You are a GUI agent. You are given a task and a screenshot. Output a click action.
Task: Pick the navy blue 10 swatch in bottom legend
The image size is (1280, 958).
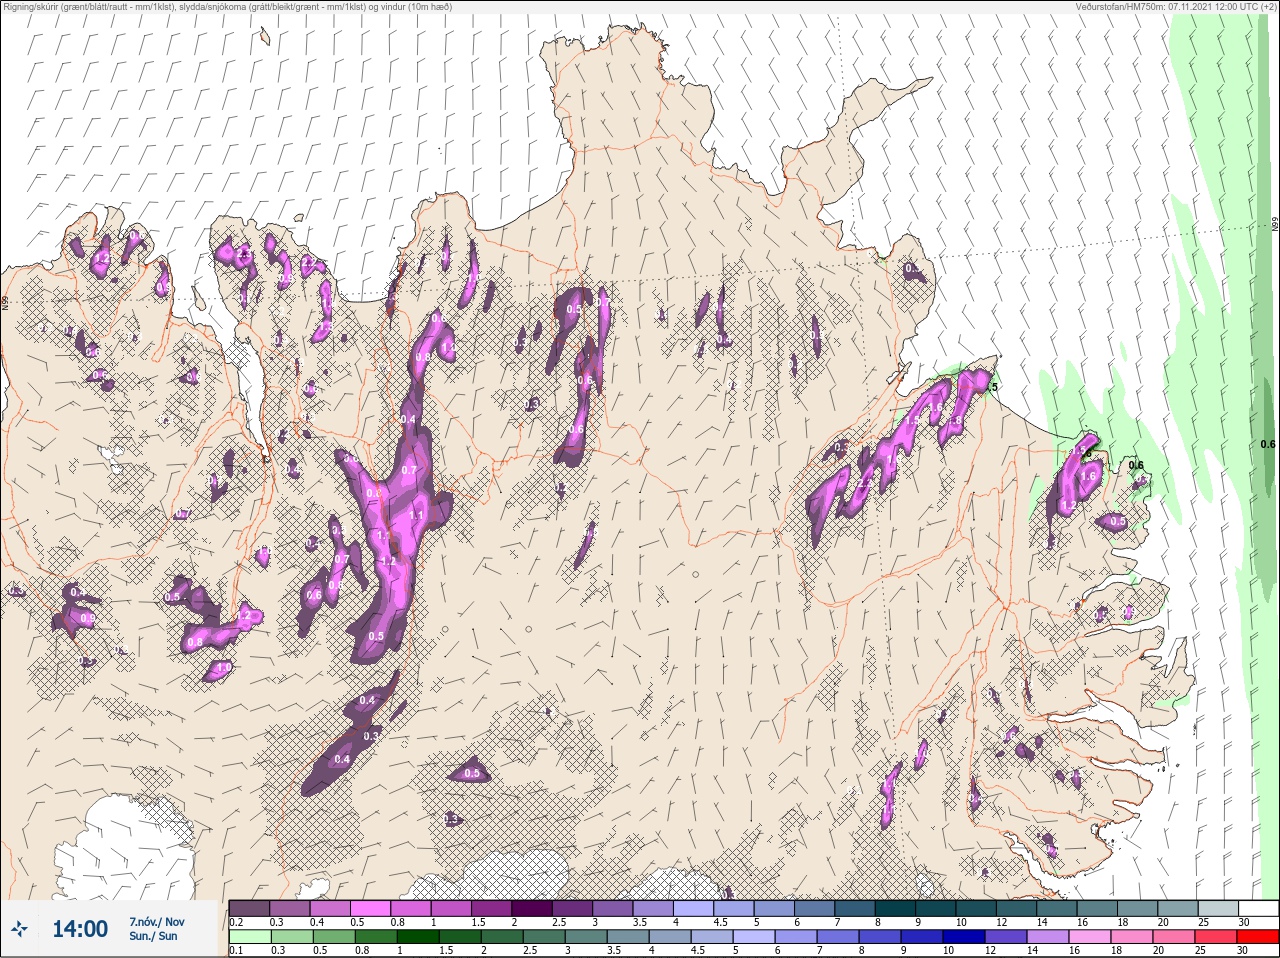(x=964, y=936)
